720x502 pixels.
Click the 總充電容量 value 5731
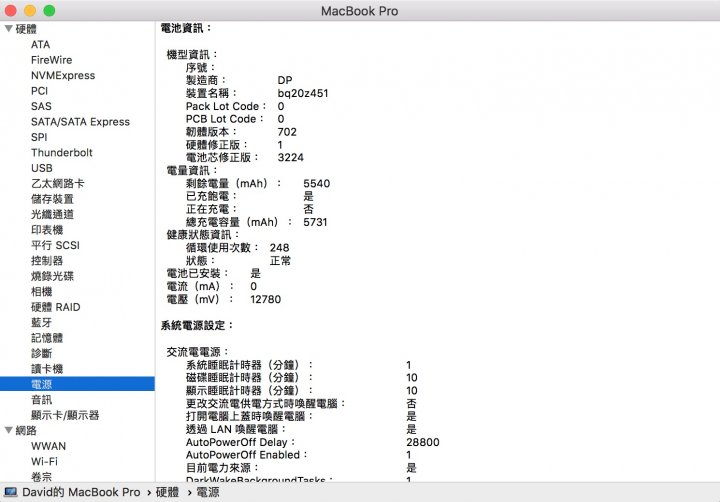[315, 222]
